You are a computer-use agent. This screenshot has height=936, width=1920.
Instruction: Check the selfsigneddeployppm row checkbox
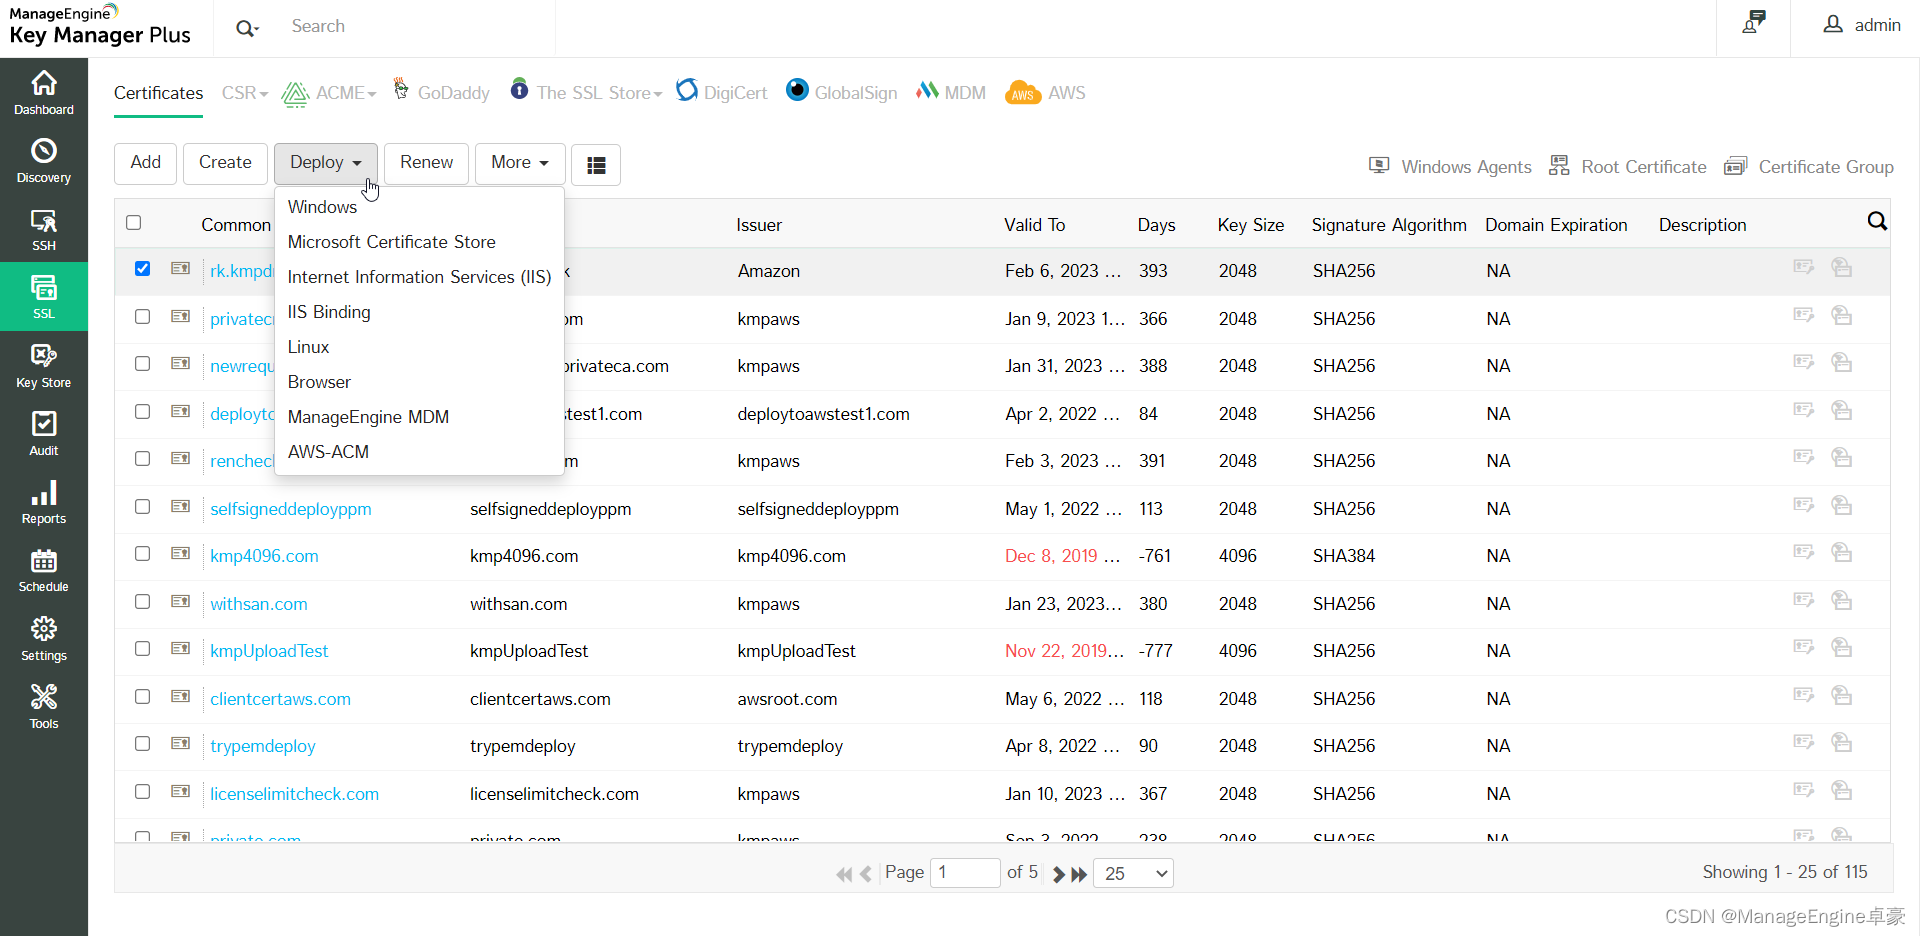(142, 507)
